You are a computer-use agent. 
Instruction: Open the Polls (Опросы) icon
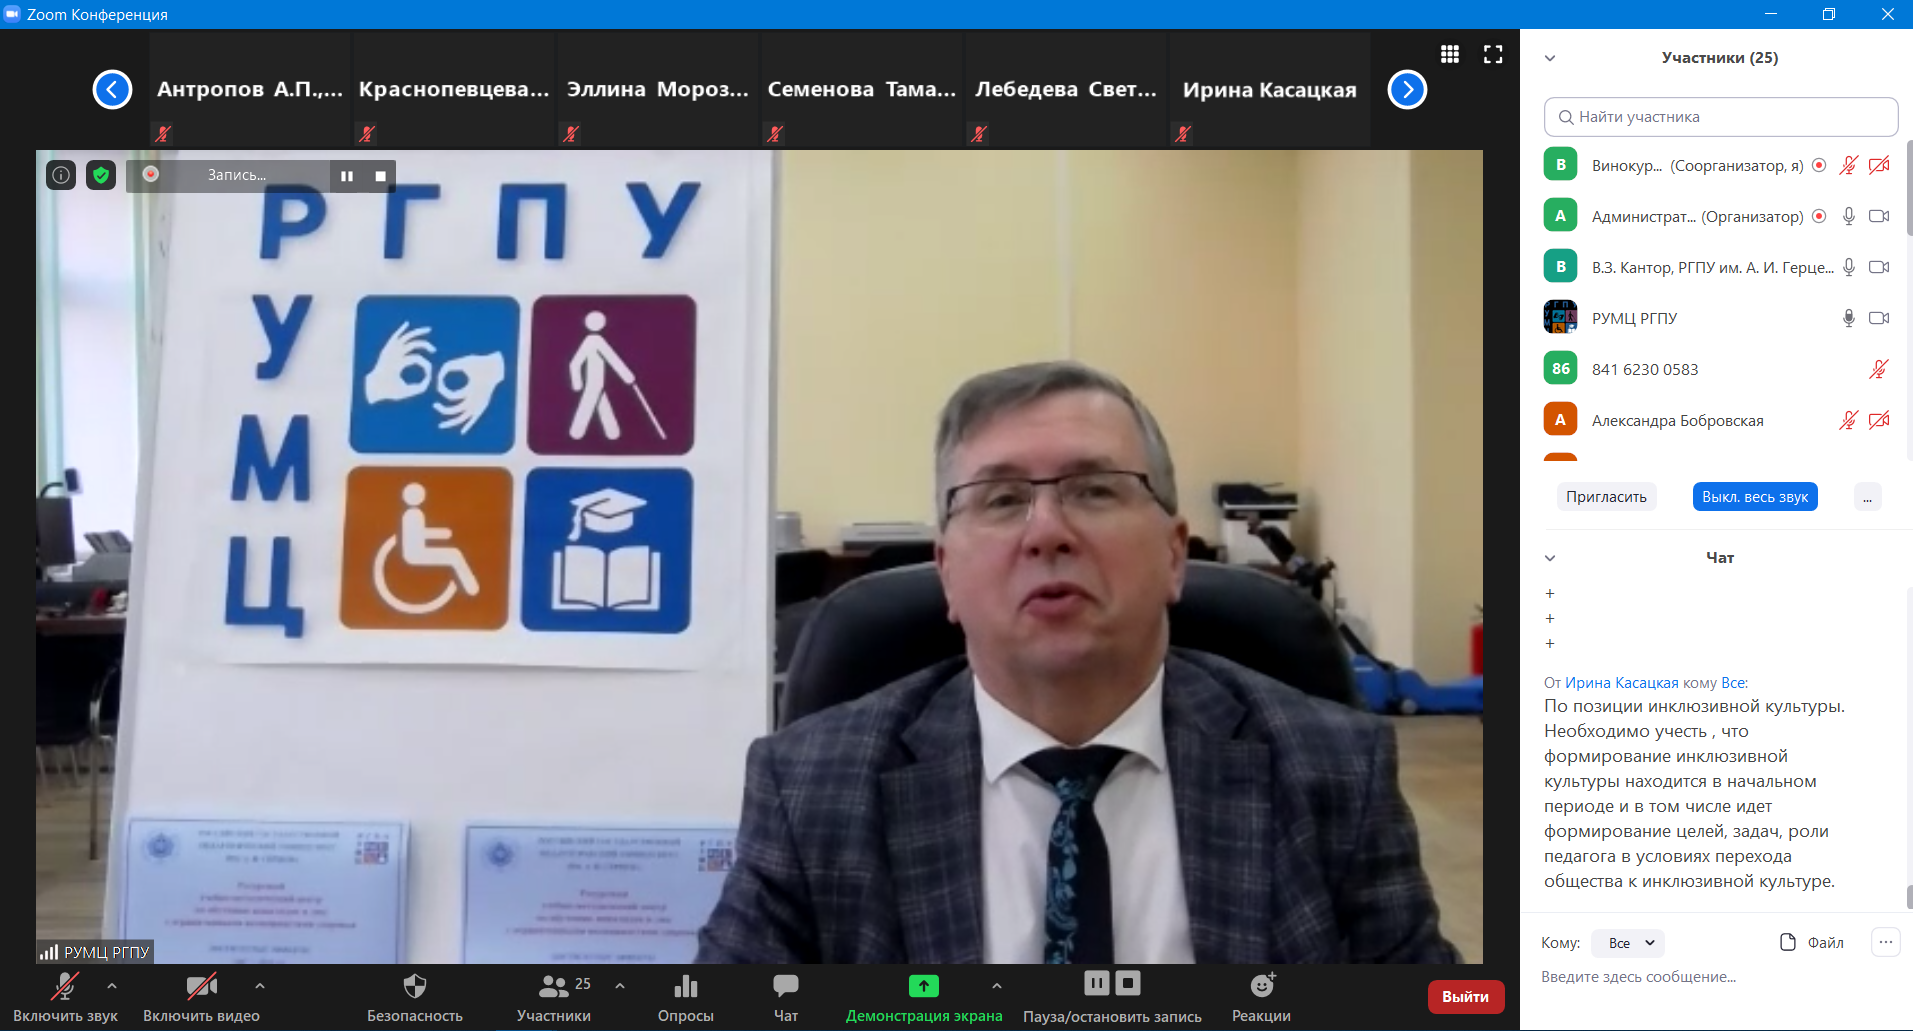(x=685, y=997)
